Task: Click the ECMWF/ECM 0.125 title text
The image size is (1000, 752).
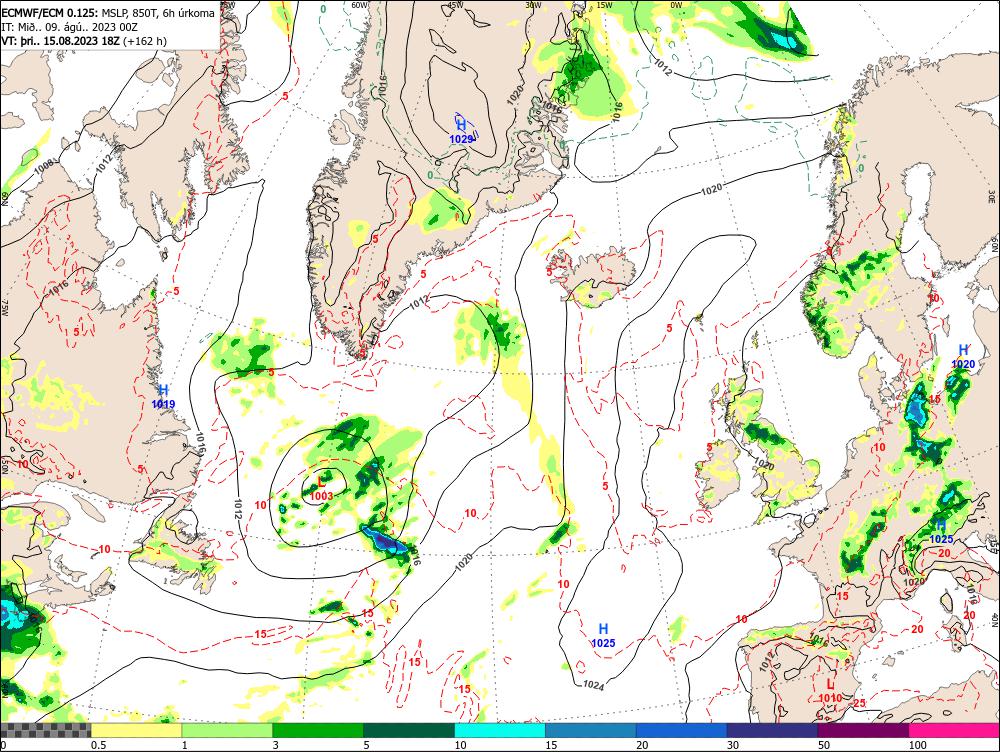Action: pos(50,13)
